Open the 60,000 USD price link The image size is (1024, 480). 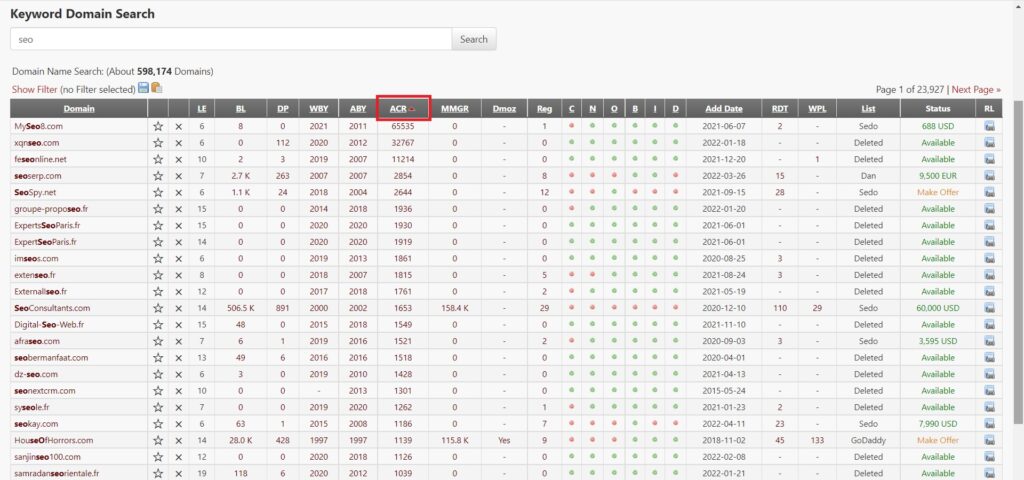(938, 308)
